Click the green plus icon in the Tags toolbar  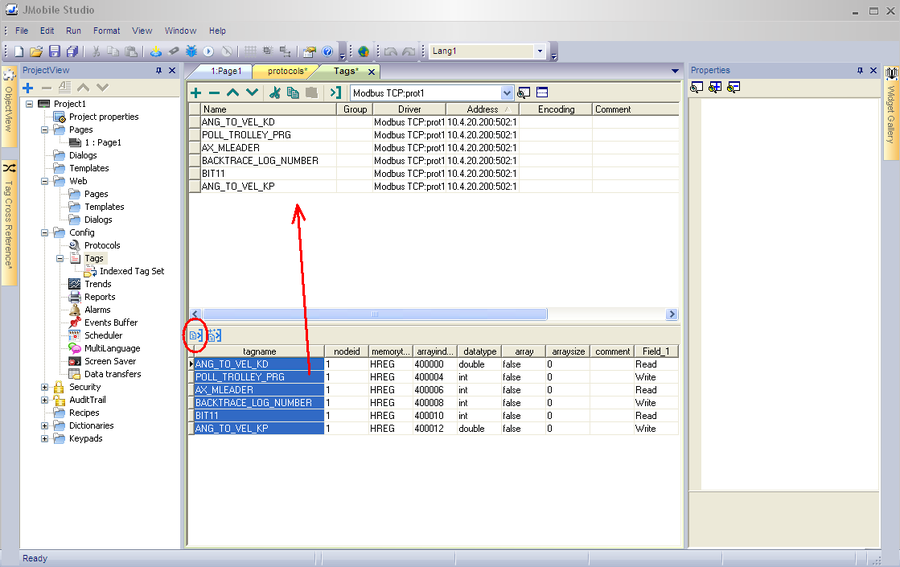(197, 92)
